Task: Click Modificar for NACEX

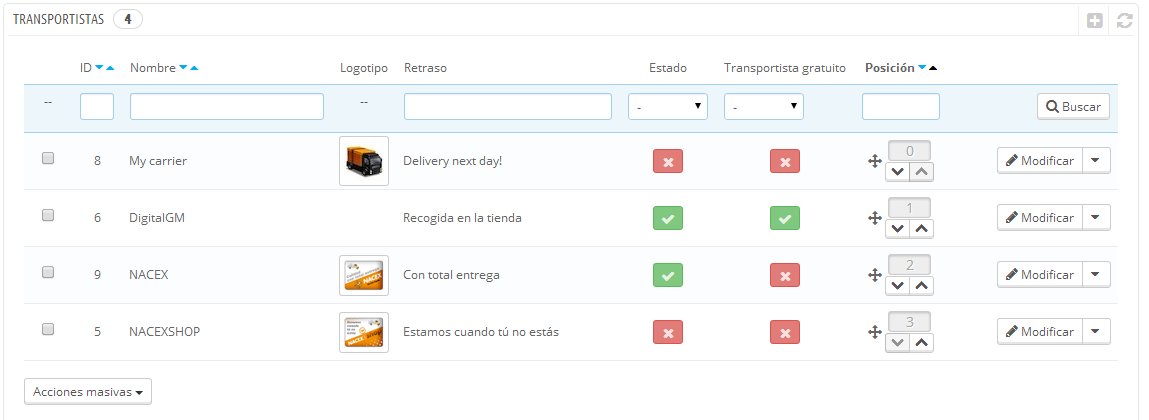Action: click(x=1039, y=275)
